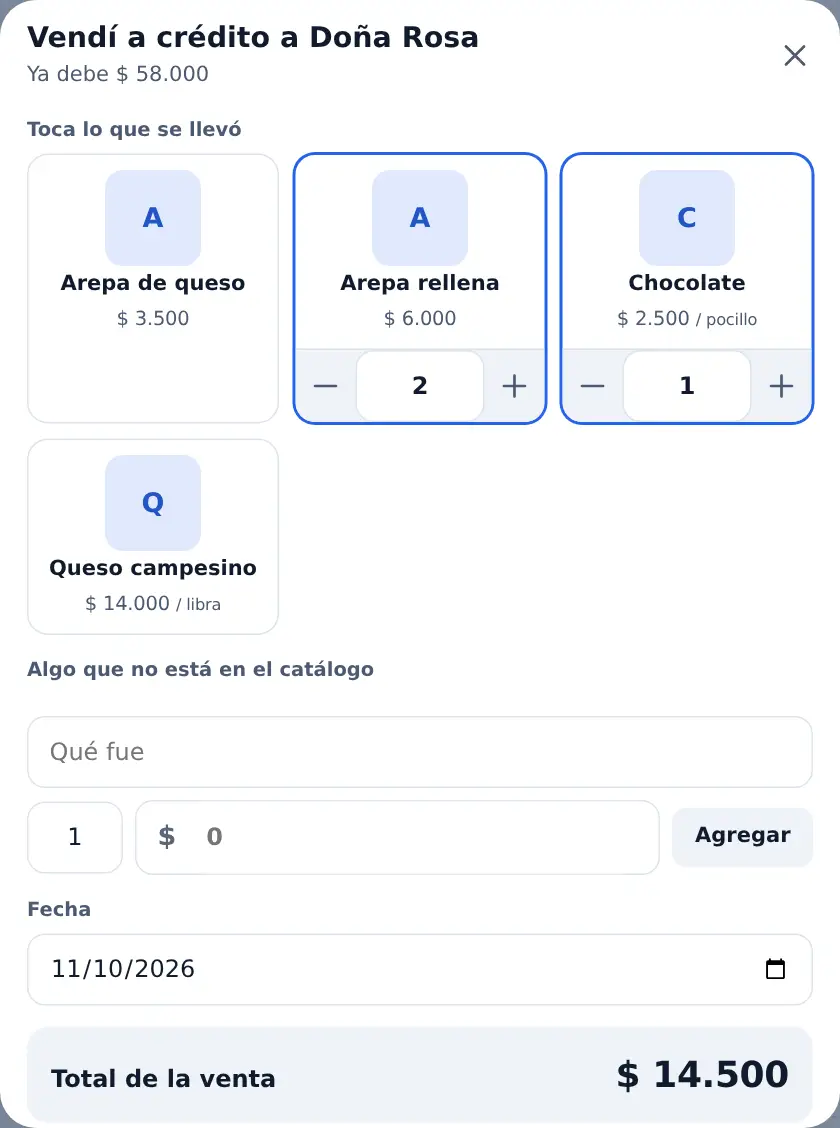
Task: Focus the 'Qué fue' item name field
Action: (x=420, y=752)
